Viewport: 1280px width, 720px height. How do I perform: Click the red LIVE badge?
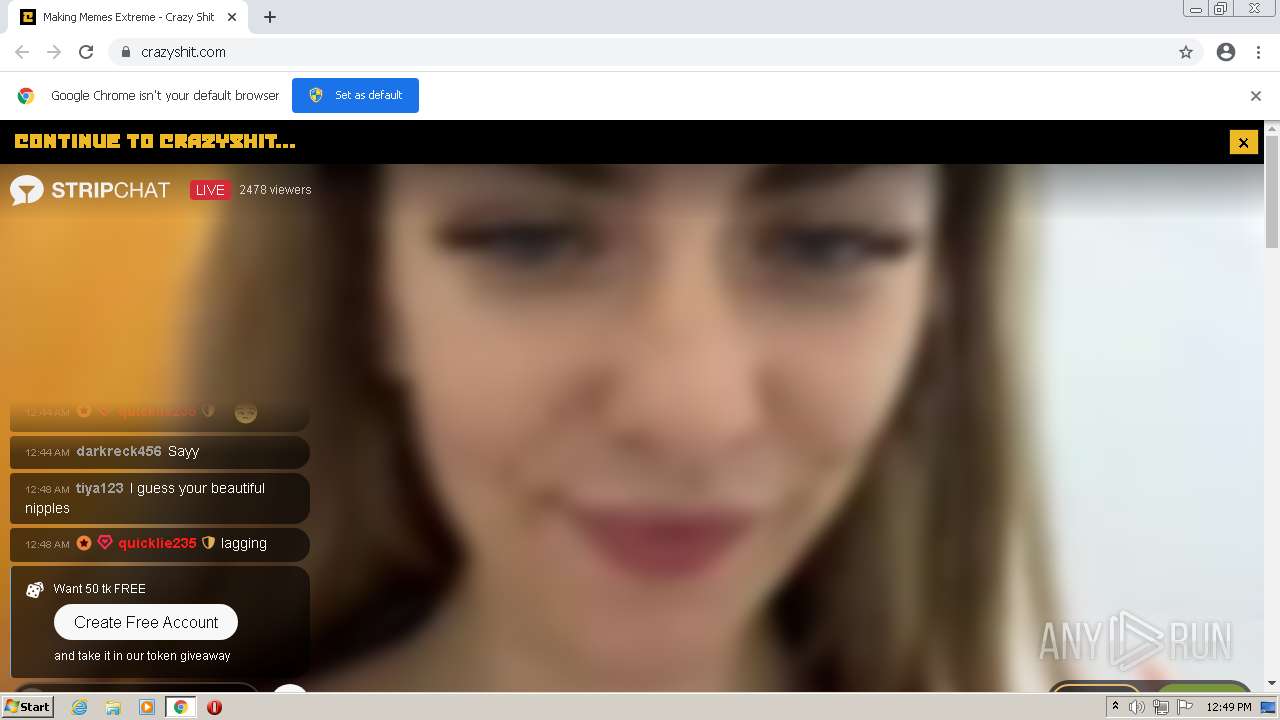point(210,190)
